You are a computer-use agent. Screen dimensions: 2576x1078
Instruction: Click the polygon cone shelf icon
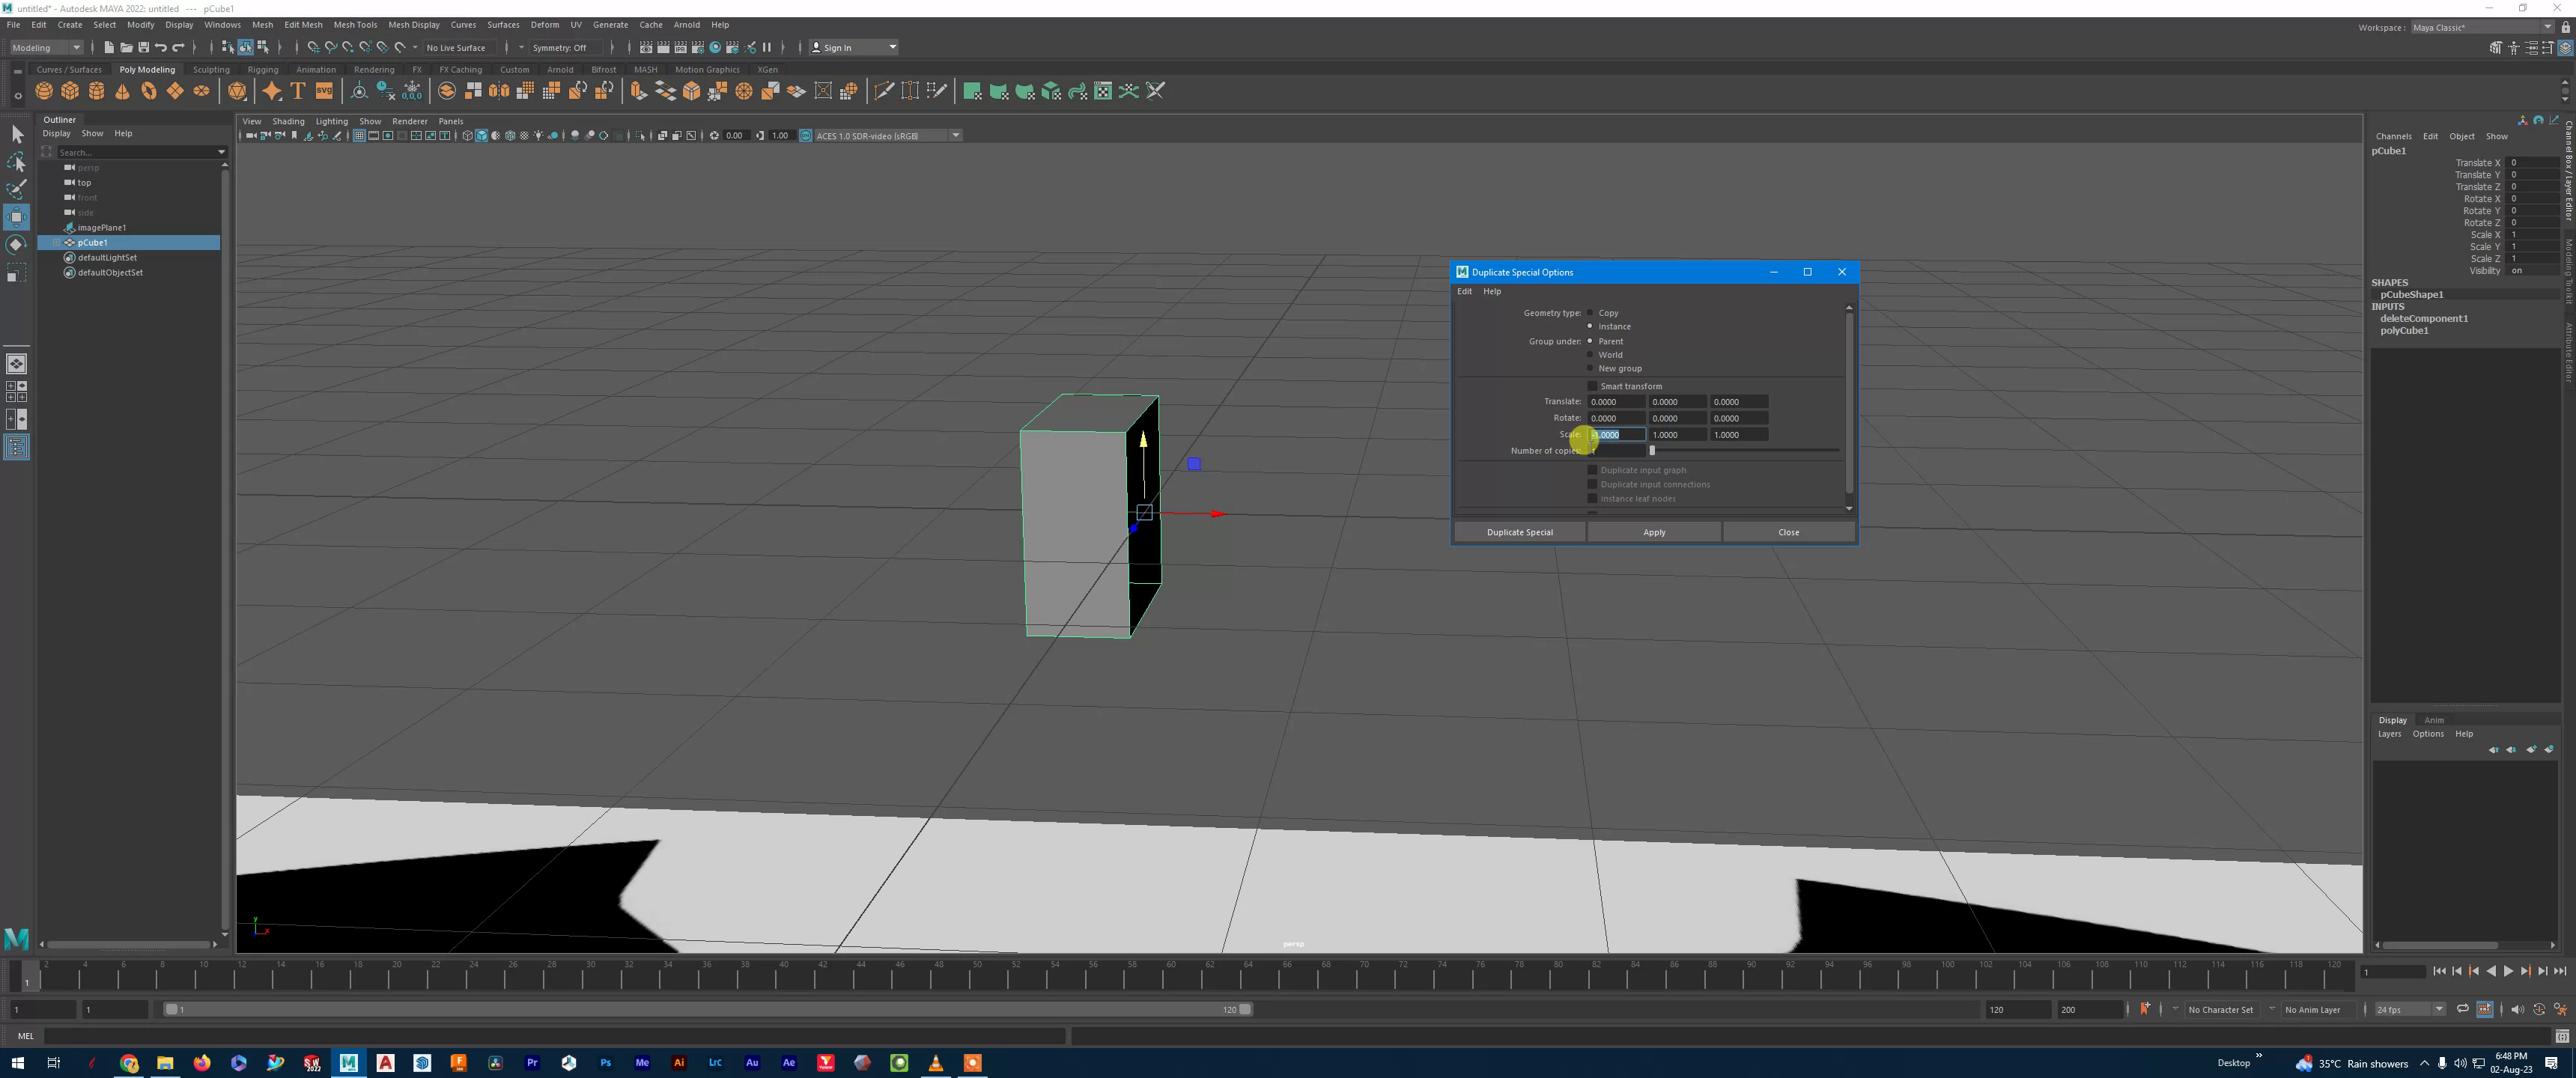122,91
